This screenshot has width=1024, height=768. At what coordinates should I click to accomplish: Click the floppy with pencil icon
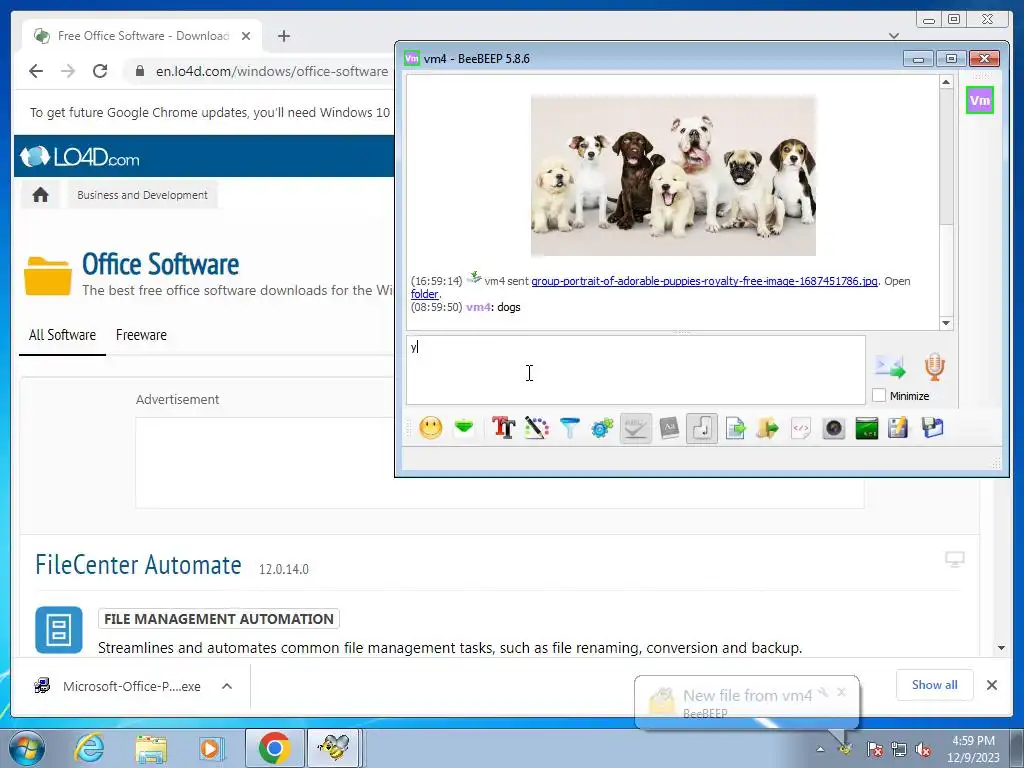(898, 428)
